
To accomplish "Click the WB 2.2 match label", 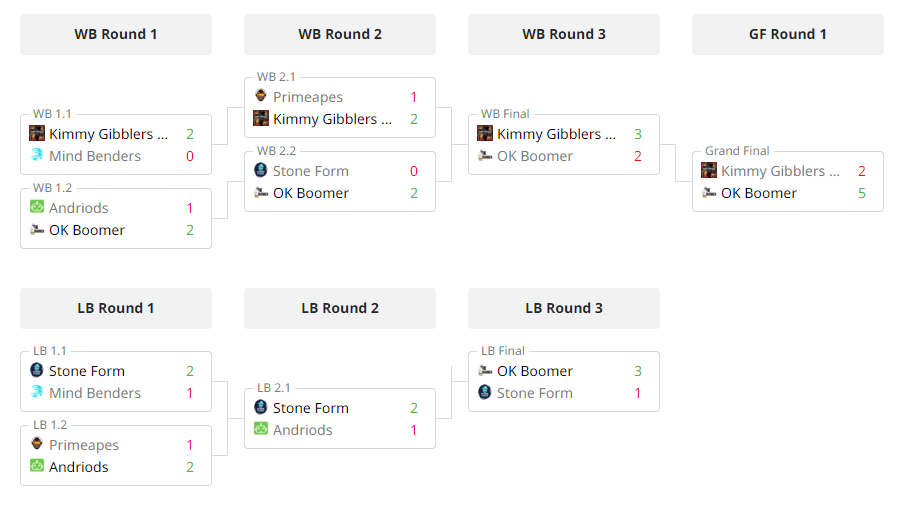I will click(x=276, y=151).
